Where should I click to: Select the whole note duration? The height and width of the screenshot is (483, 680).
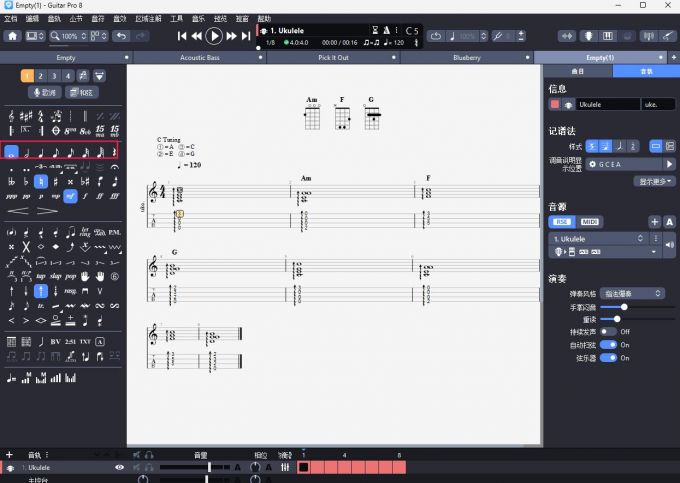pos(11,152)
